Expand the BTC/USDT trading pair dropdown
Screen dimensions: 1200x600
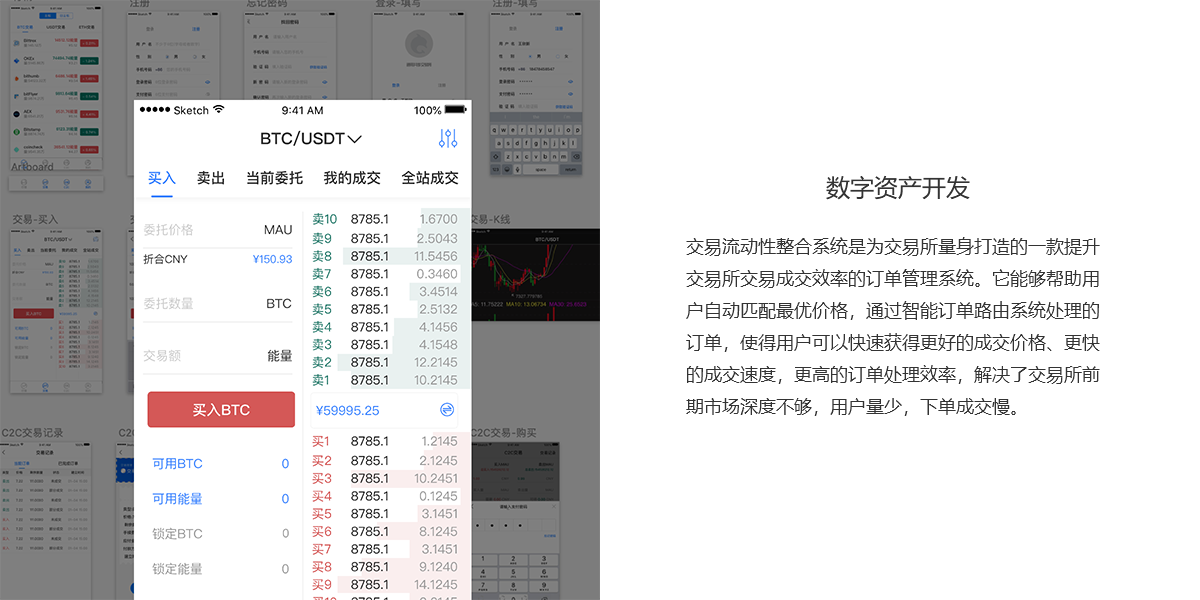click(310, 139)
